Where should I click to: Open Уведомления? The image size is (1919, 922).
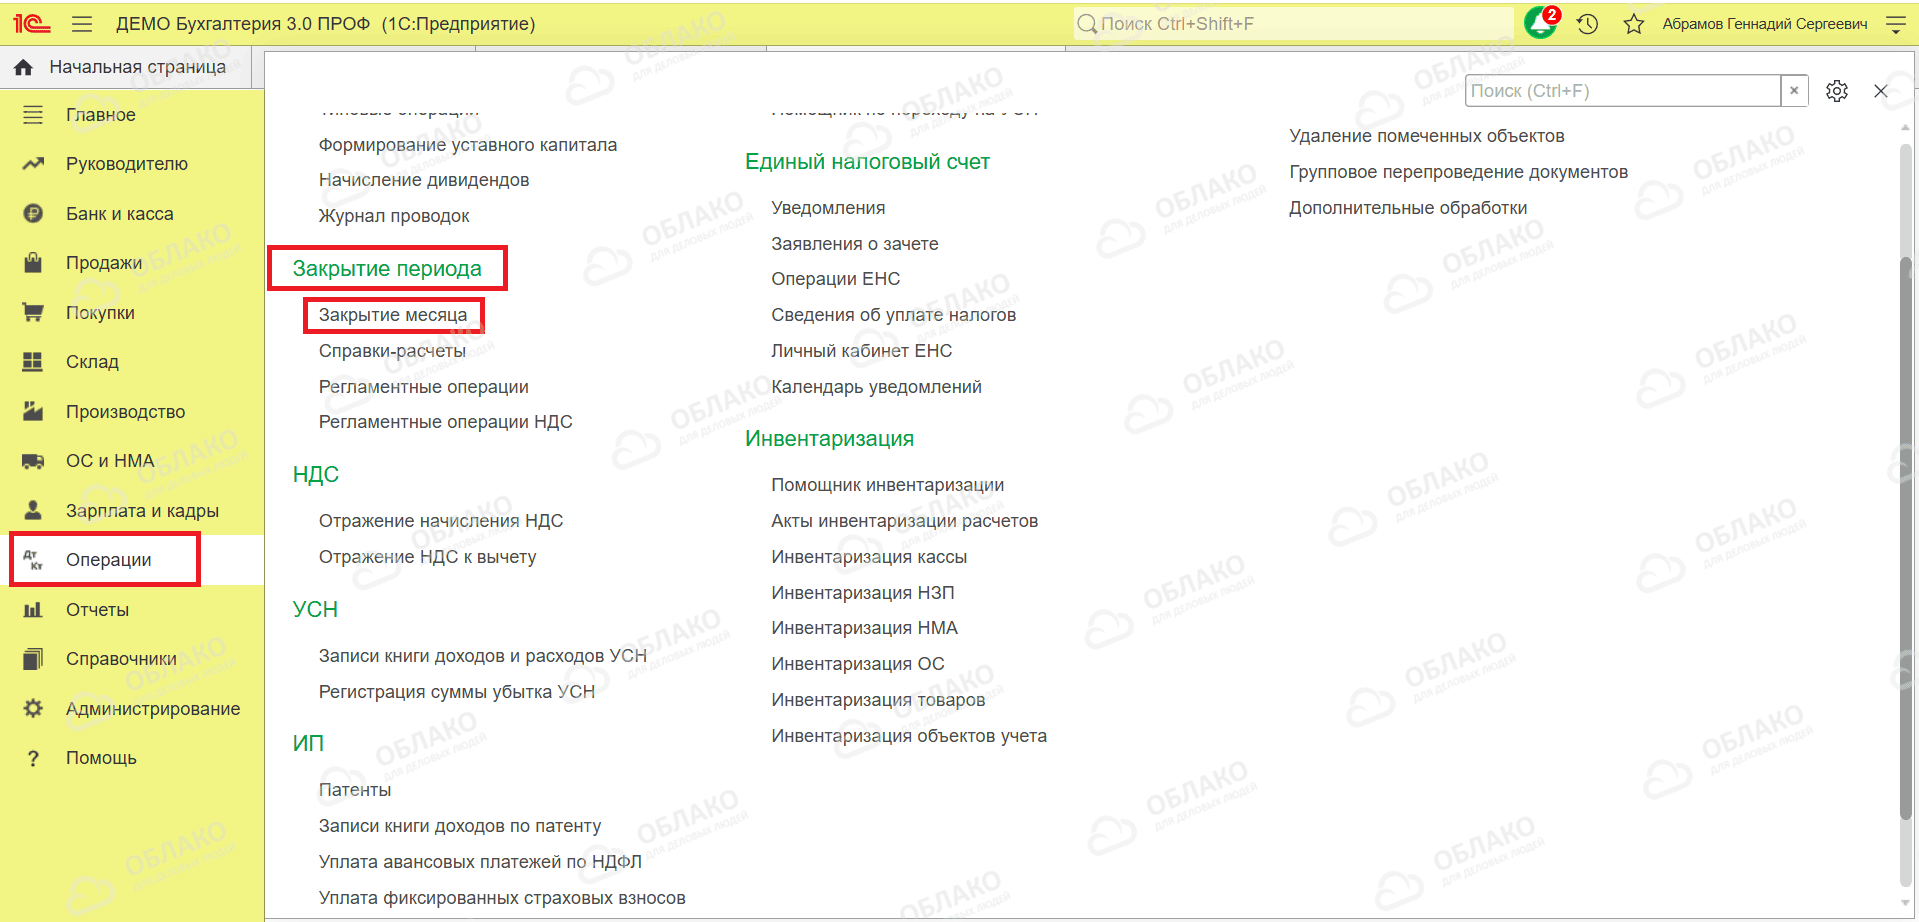[x=828, y=208]
